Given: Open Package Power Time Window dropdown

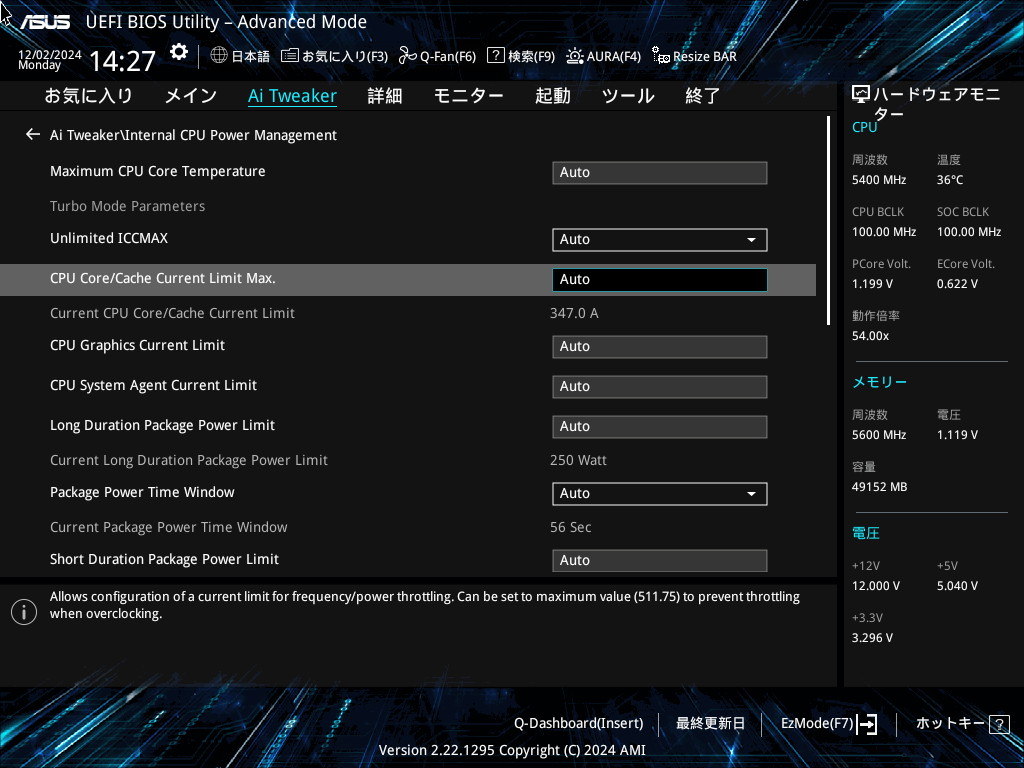Looking at the screenshot, I should (660, 494).
